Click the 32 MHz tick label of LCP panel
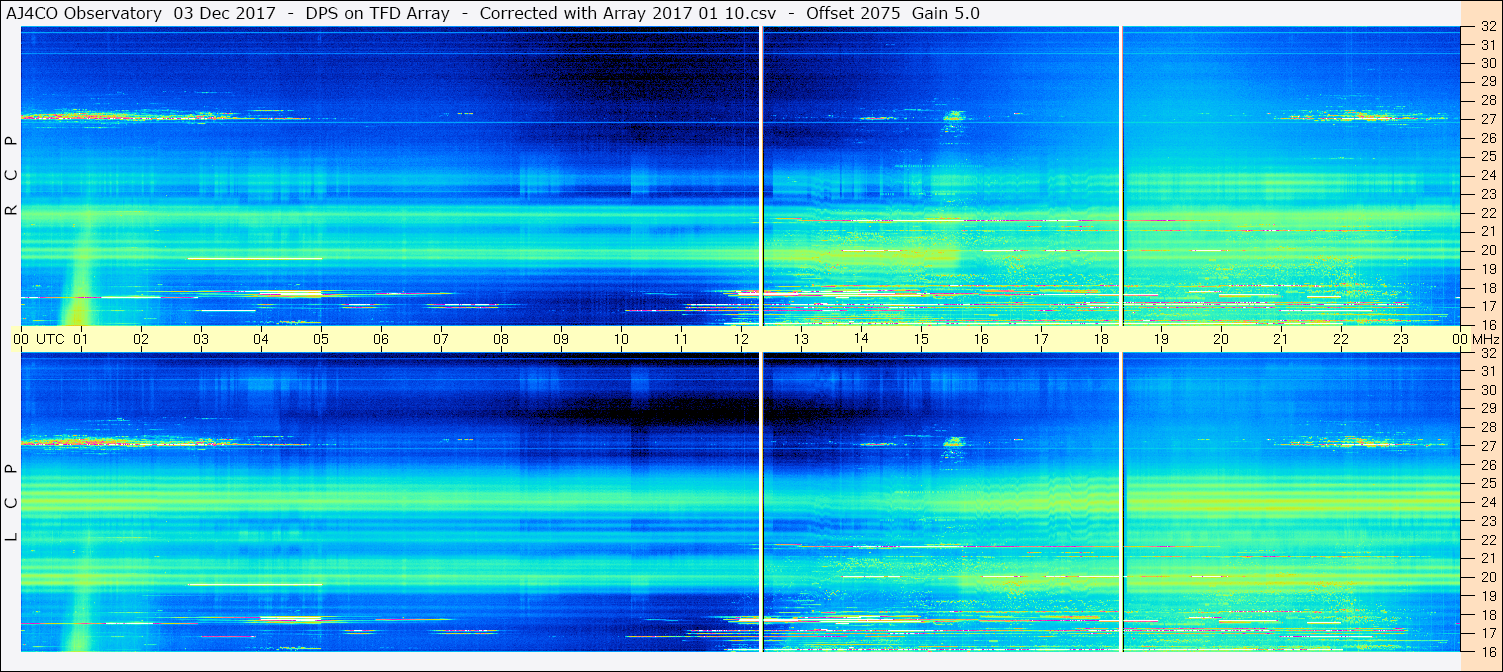Image resolution: width=1503 pixels, height=672 pixels. tap(1487, 353)
